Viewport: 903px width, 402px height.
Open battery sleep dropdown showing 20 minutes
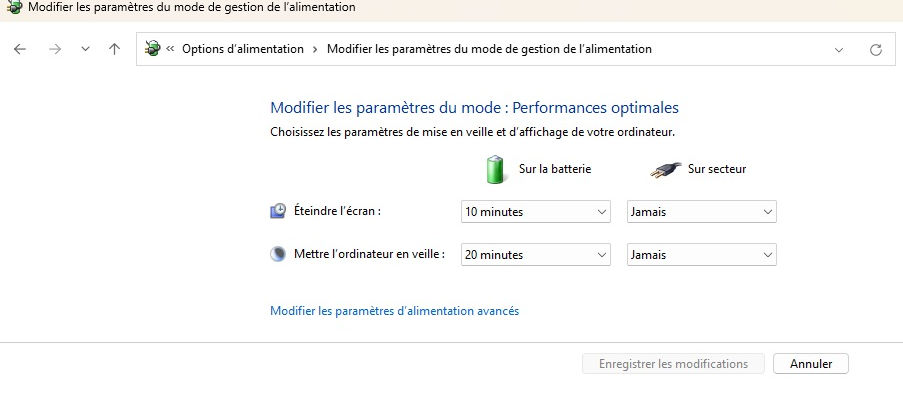[x=536, y=255]
